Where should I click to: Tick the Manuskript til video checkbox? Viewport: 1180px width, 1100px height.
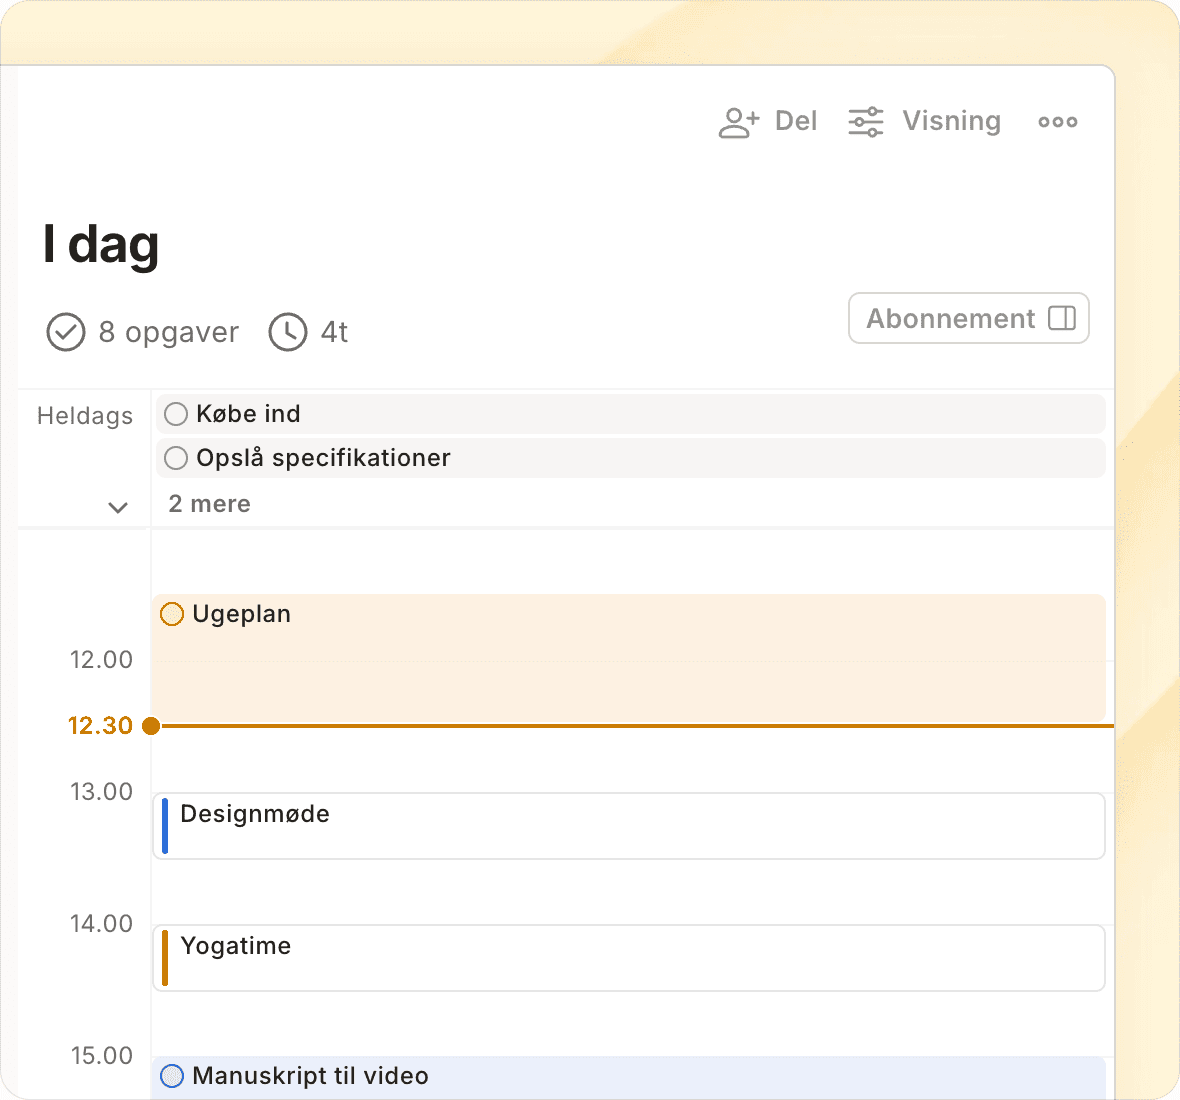point(172,1076)
